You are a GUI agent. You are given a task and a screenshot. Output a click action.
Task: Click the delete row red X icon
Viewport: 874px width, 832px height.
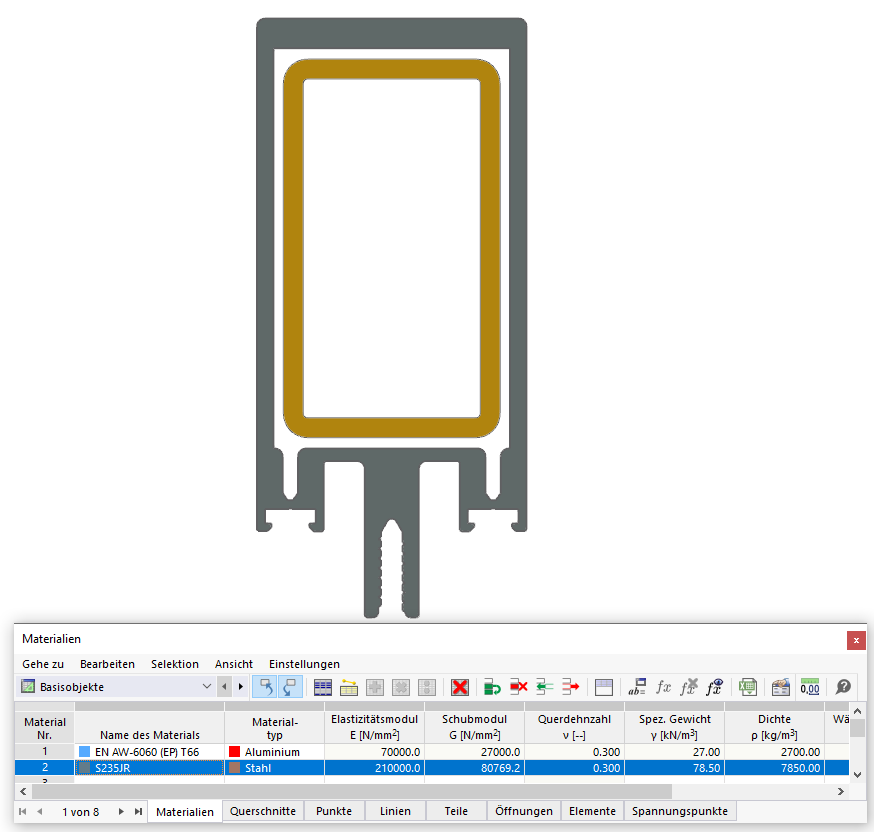(x=518, y=687)
